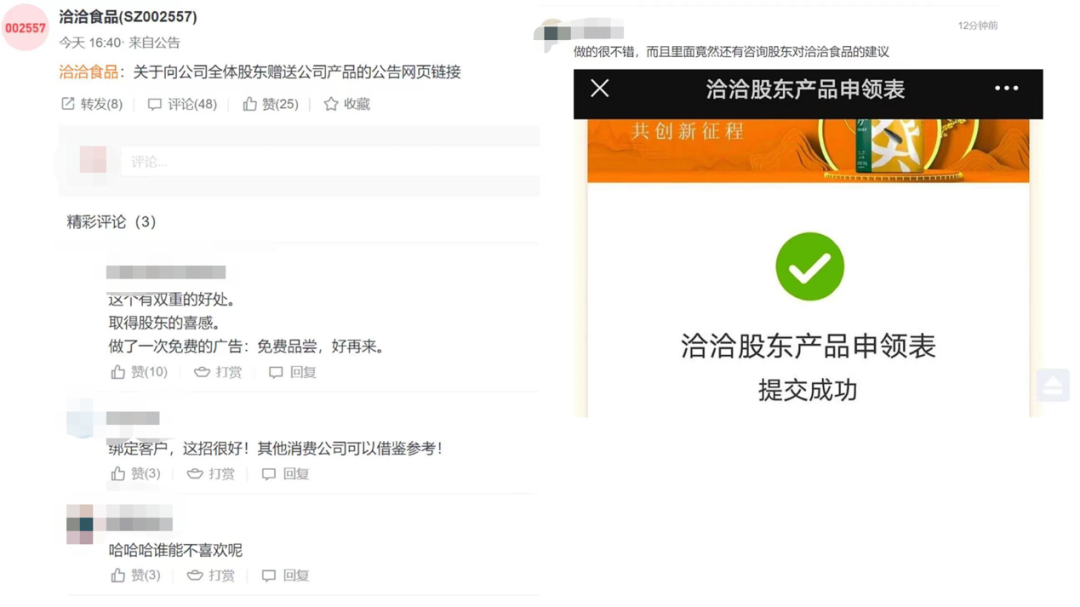This screenshot has height=607, width=1080.
Task: Click the scroll-to-top button on the right edge
Action: [1053, 385]
